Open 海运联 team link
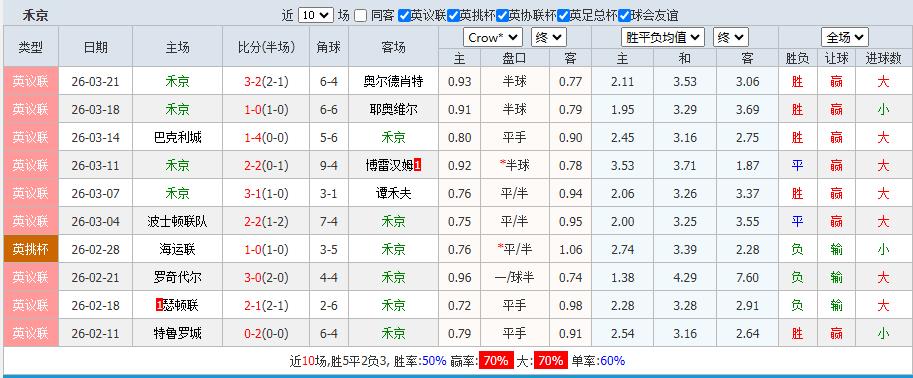 (x=178, y=249)
